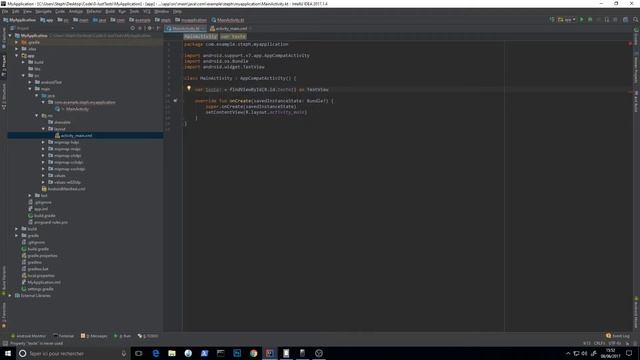The width and height of the screenshot is (640, 360).
Task: Collapse the app module node
Action: tap(17, 56)
